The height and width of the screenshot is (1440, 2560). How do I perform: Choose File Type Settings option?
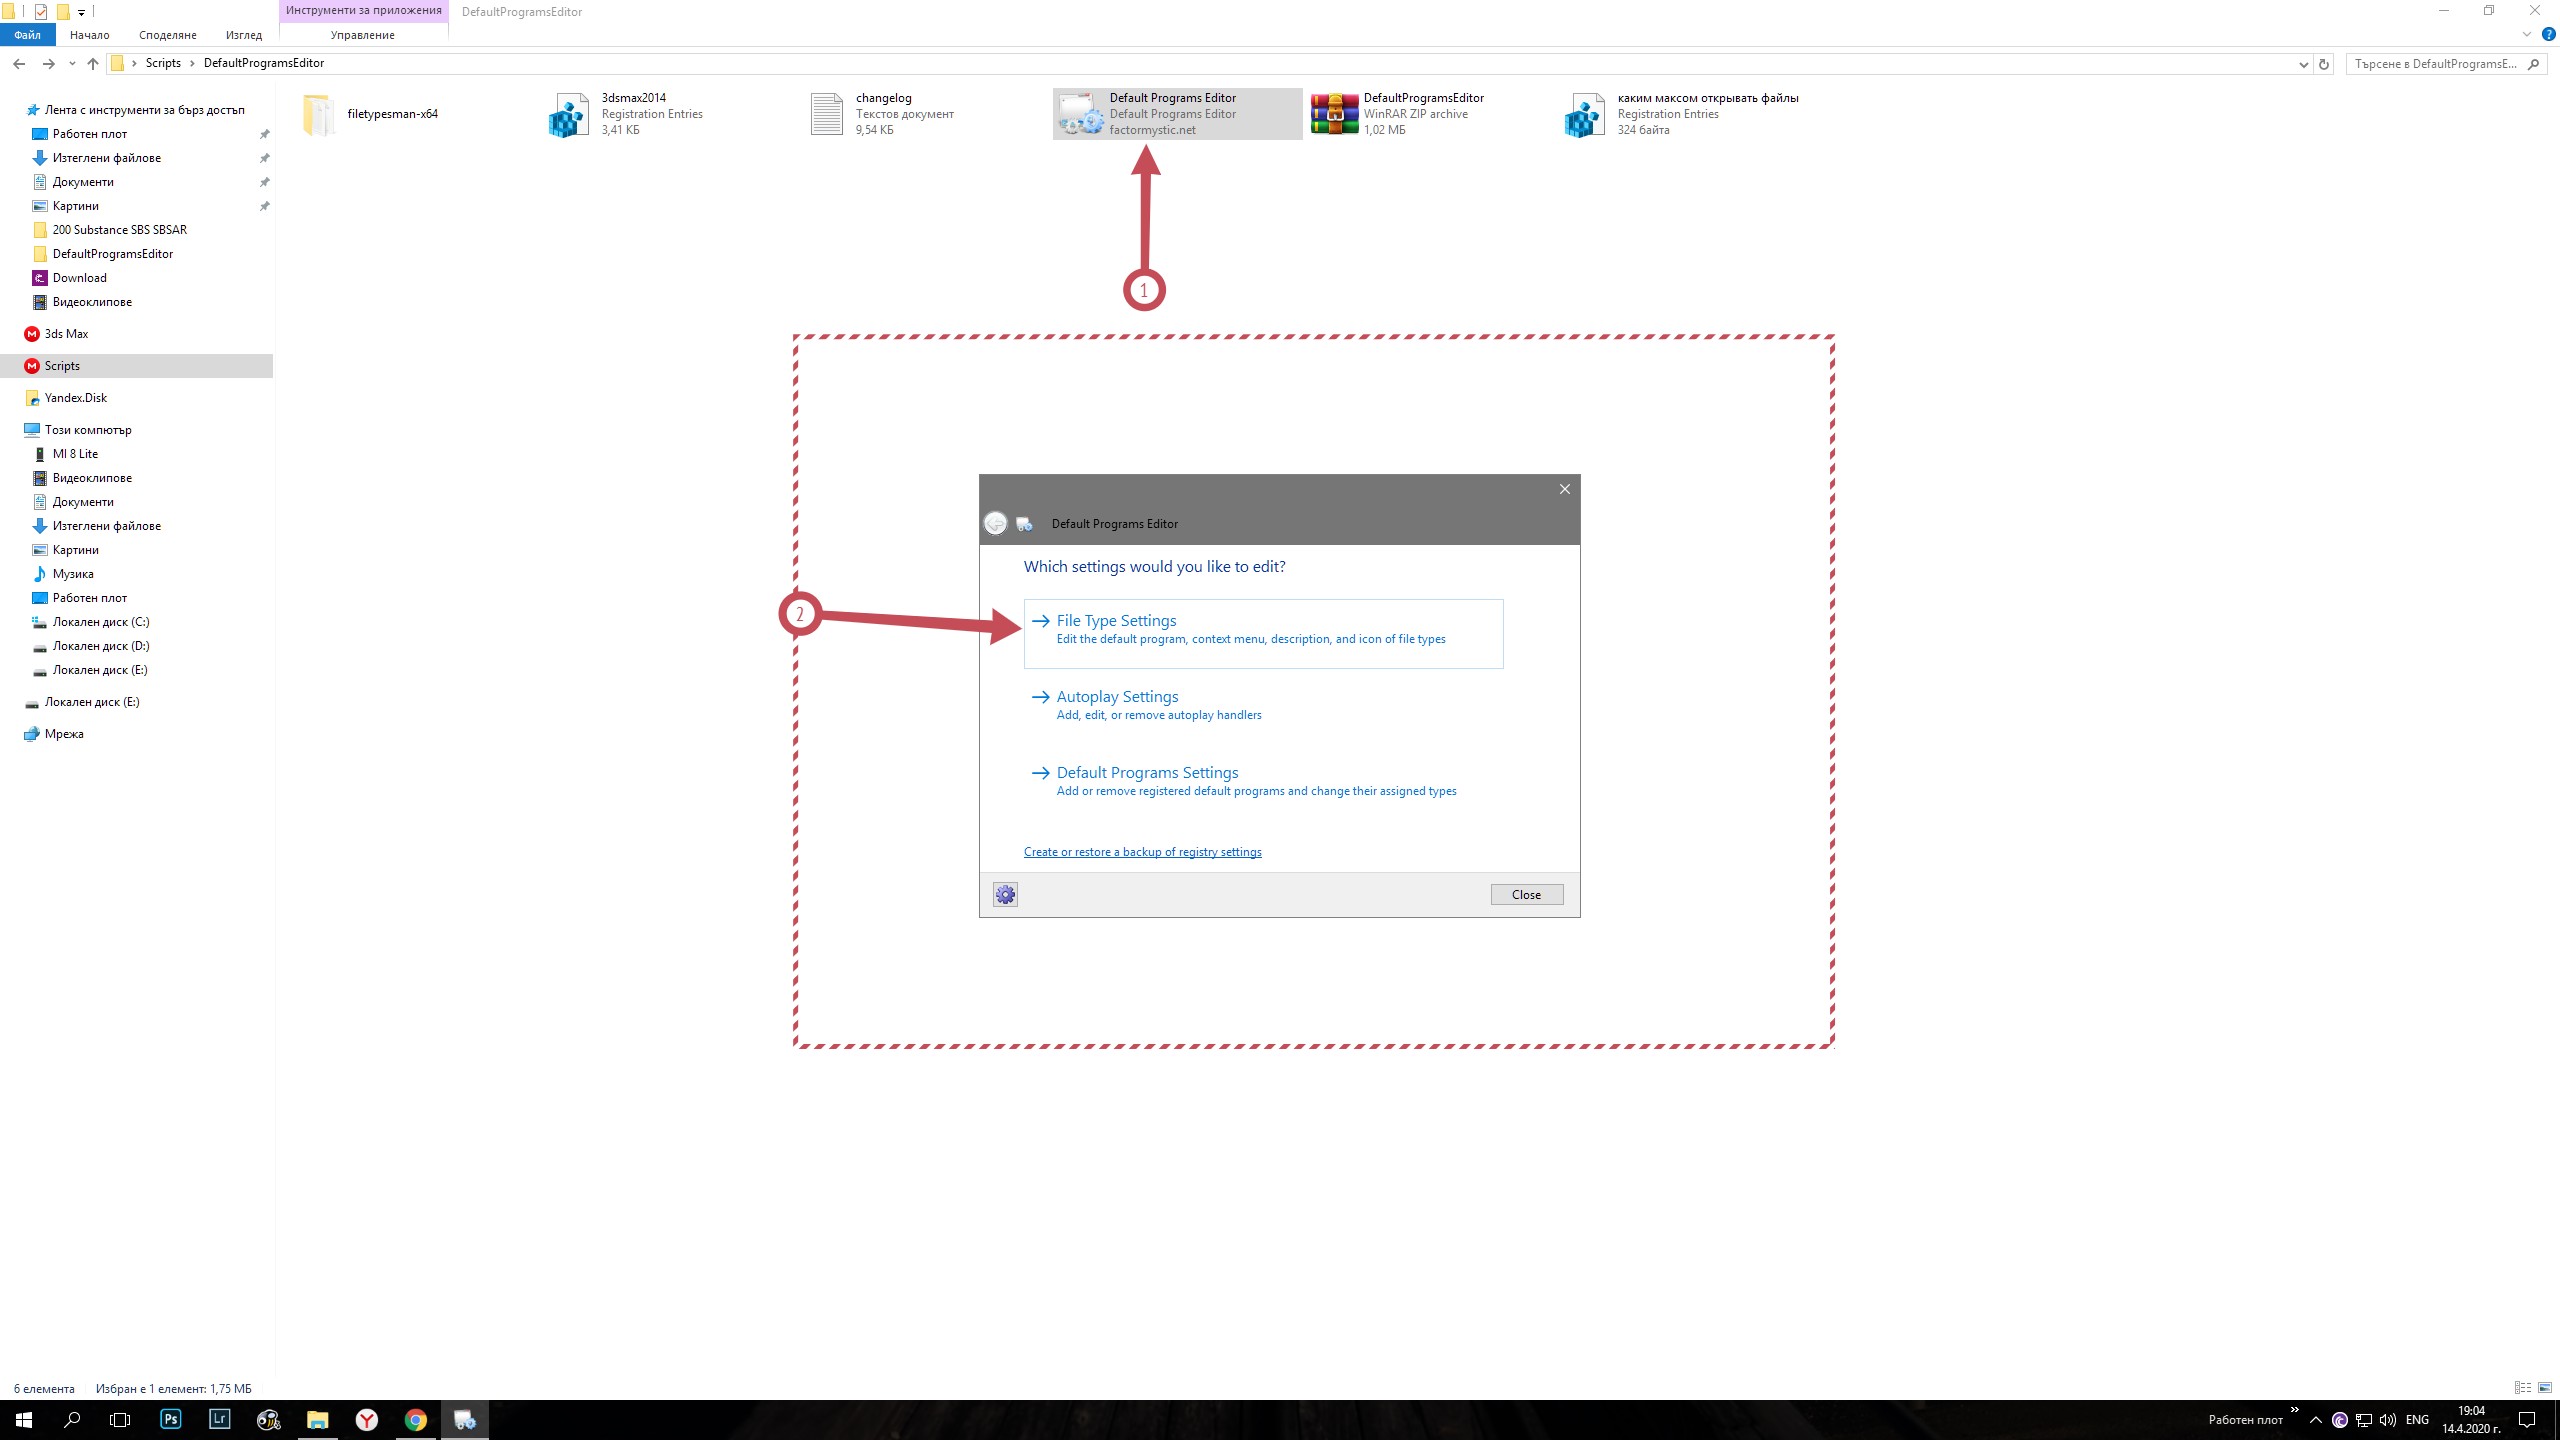pos(1263,633)
